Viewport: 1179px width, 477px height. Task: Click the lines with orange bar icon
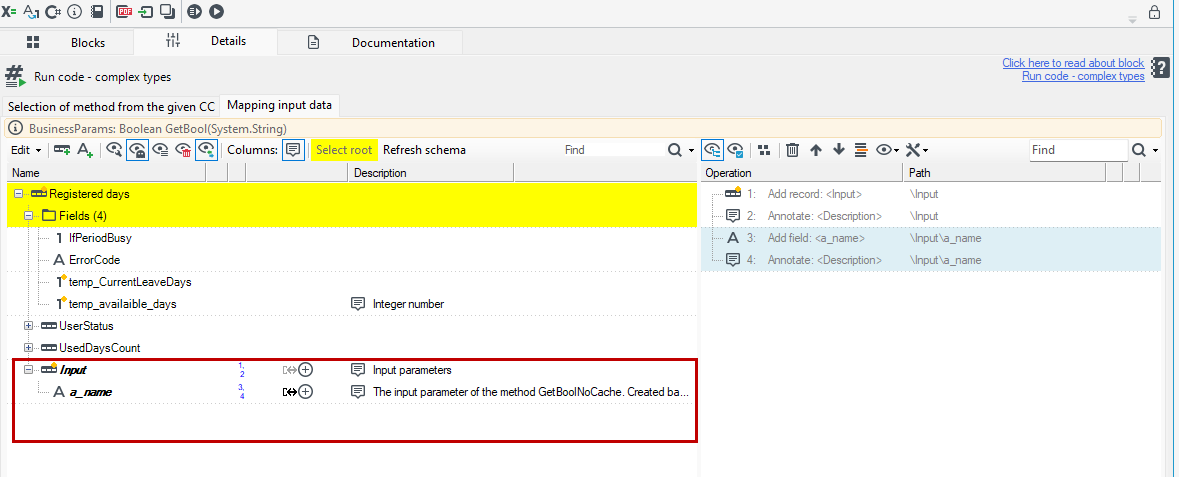861,150
